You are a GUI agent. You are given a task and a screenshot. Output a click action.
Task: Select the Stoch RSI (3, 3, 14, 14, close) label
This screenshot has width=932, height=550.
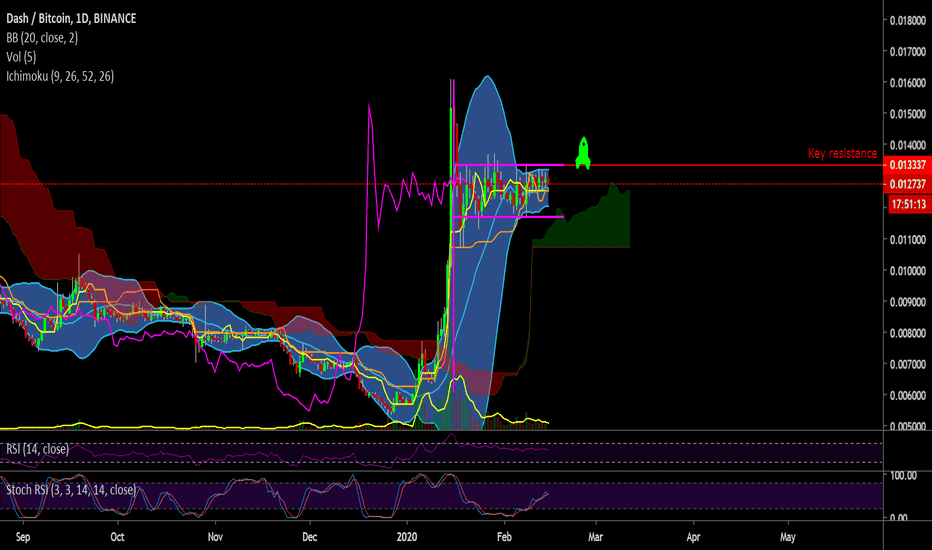click(71, 490)
